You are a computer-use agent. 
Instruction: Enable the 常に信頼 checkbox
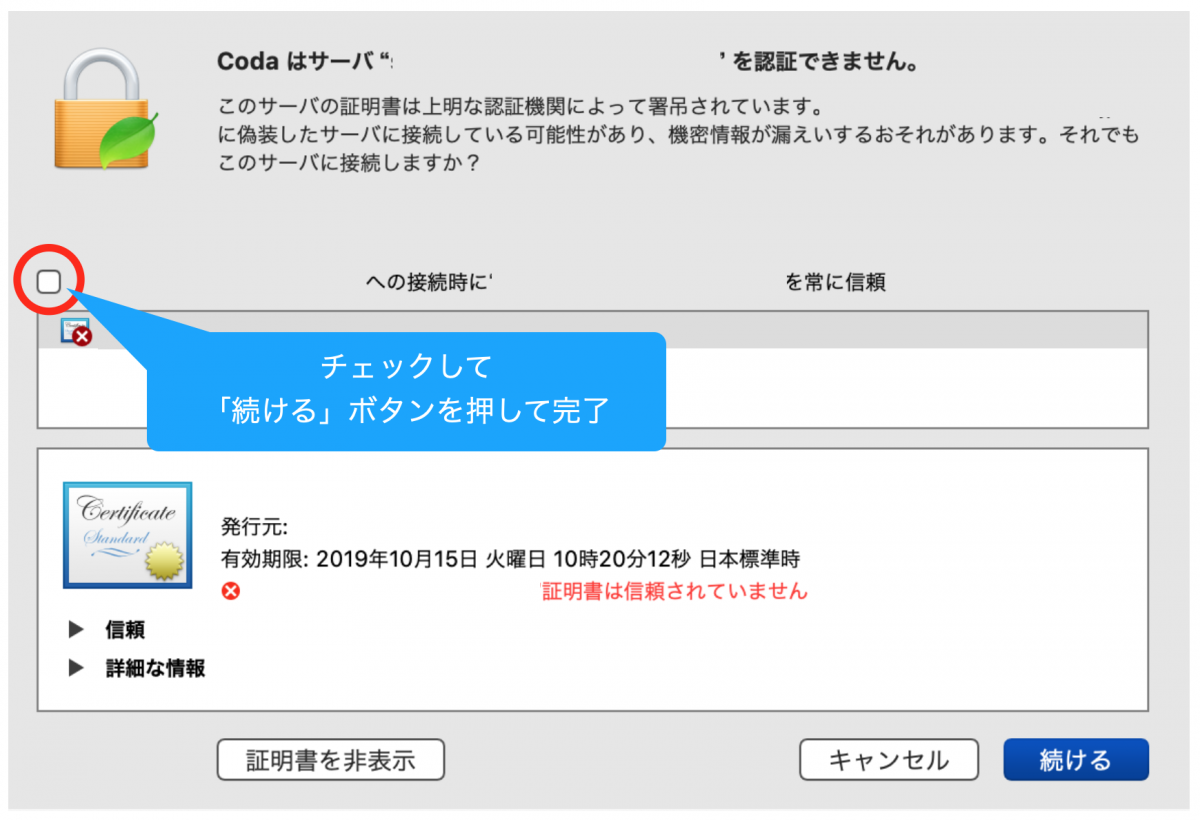coord(49,283)
